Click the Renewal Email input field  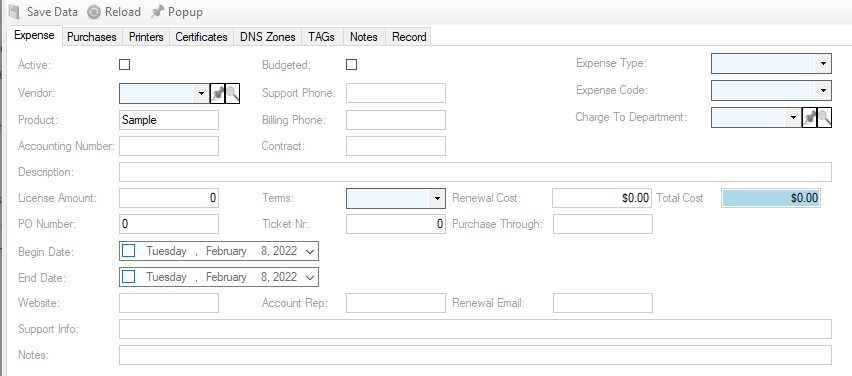(x=603, y=303)
